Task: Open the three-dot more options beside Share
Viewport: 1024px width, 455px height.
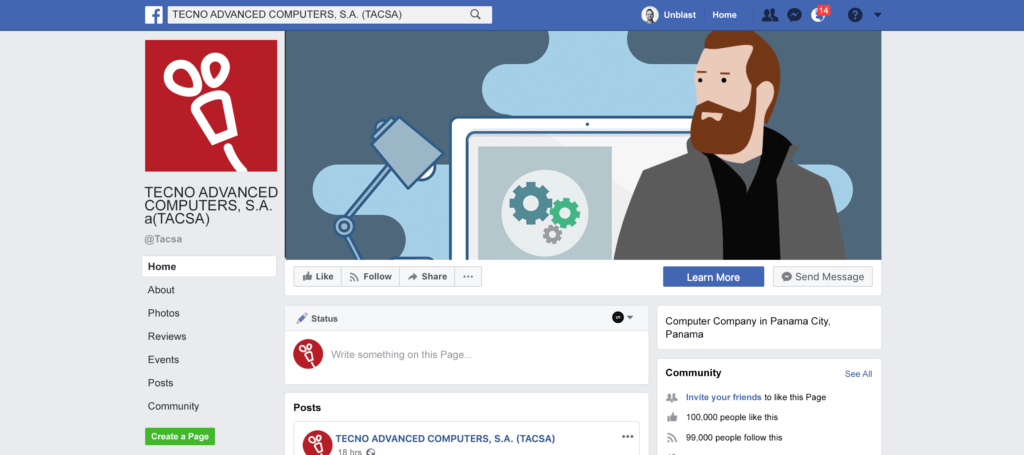Action: (x=468, y=277)
